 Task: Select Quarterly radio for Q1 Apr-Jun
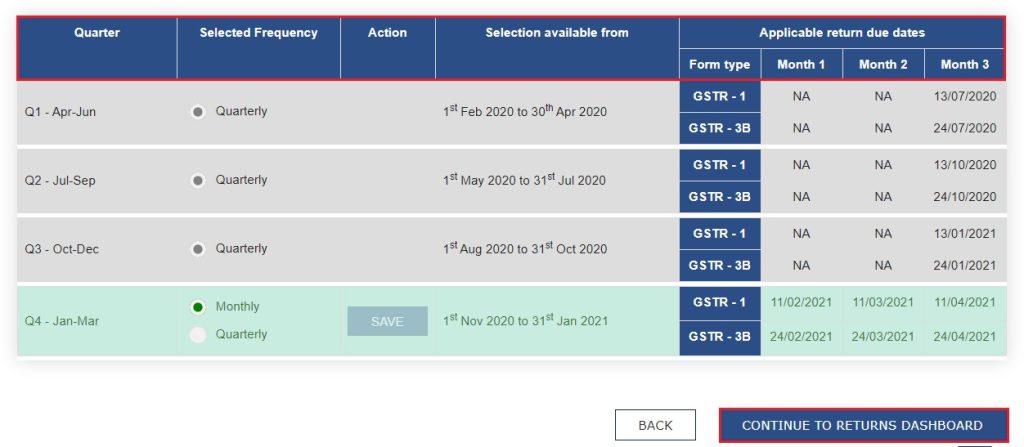[x=198, y=112]
